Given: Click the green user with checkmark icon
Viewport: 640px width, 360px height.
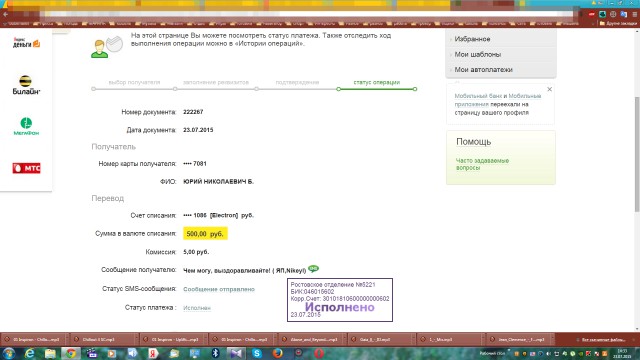Looking at the screenshot, I should coord(107,47).
